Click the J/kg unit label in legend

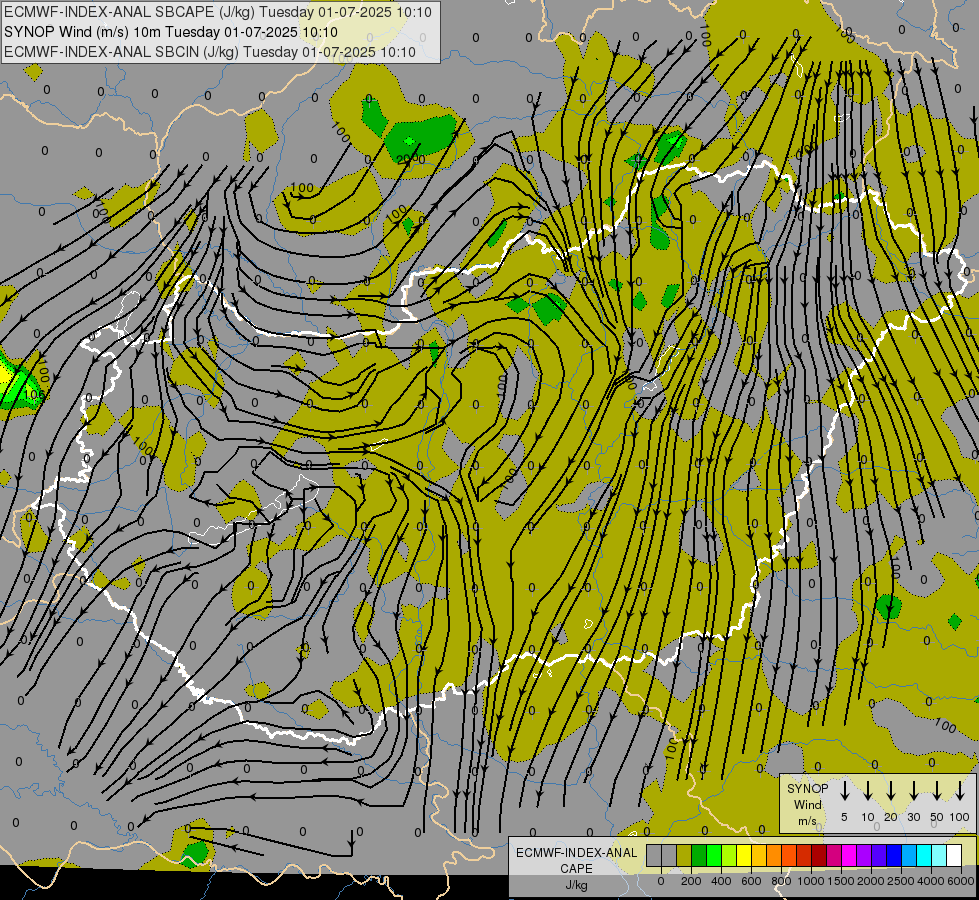(x=576, y=885)
